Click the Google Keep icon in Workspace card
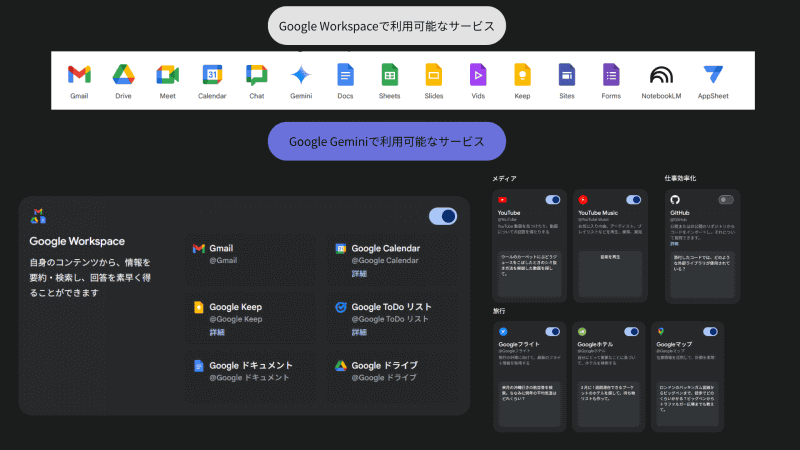The width and height of the screenshot is (800, 450). [198, 307]
